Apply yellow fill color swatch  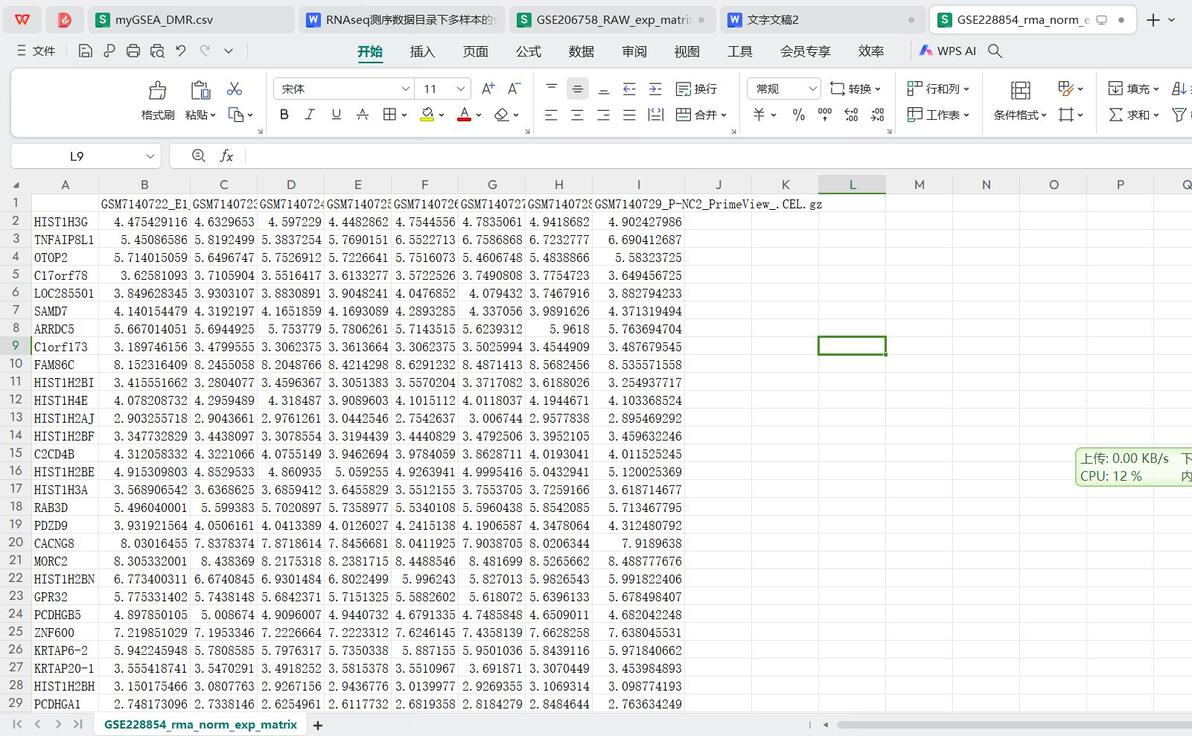point(427,115)
